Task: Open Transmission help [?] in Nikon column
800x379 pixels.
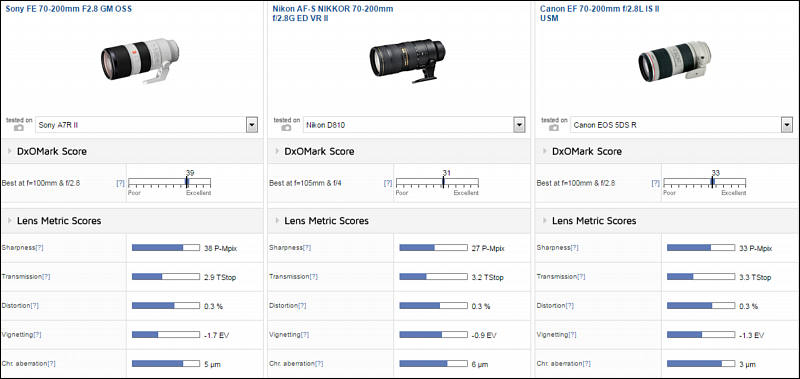Action: [x=313, y=276]
